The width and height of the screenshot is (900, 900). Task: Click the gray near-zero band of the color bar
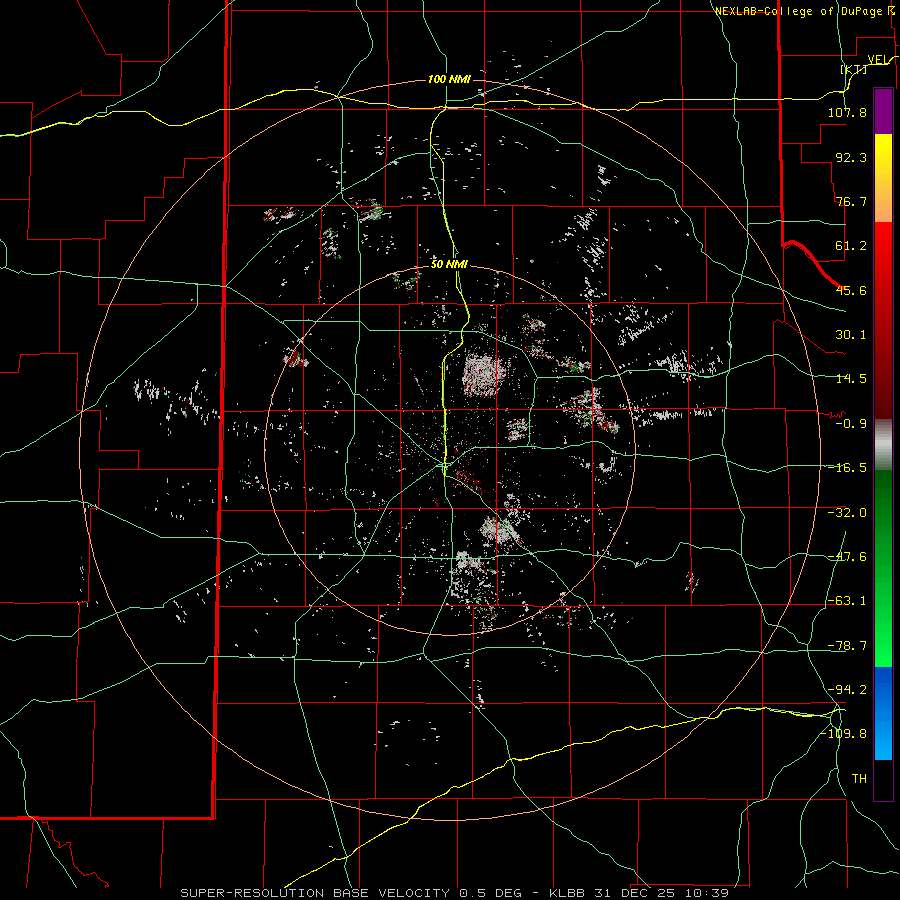pos(883,445)
